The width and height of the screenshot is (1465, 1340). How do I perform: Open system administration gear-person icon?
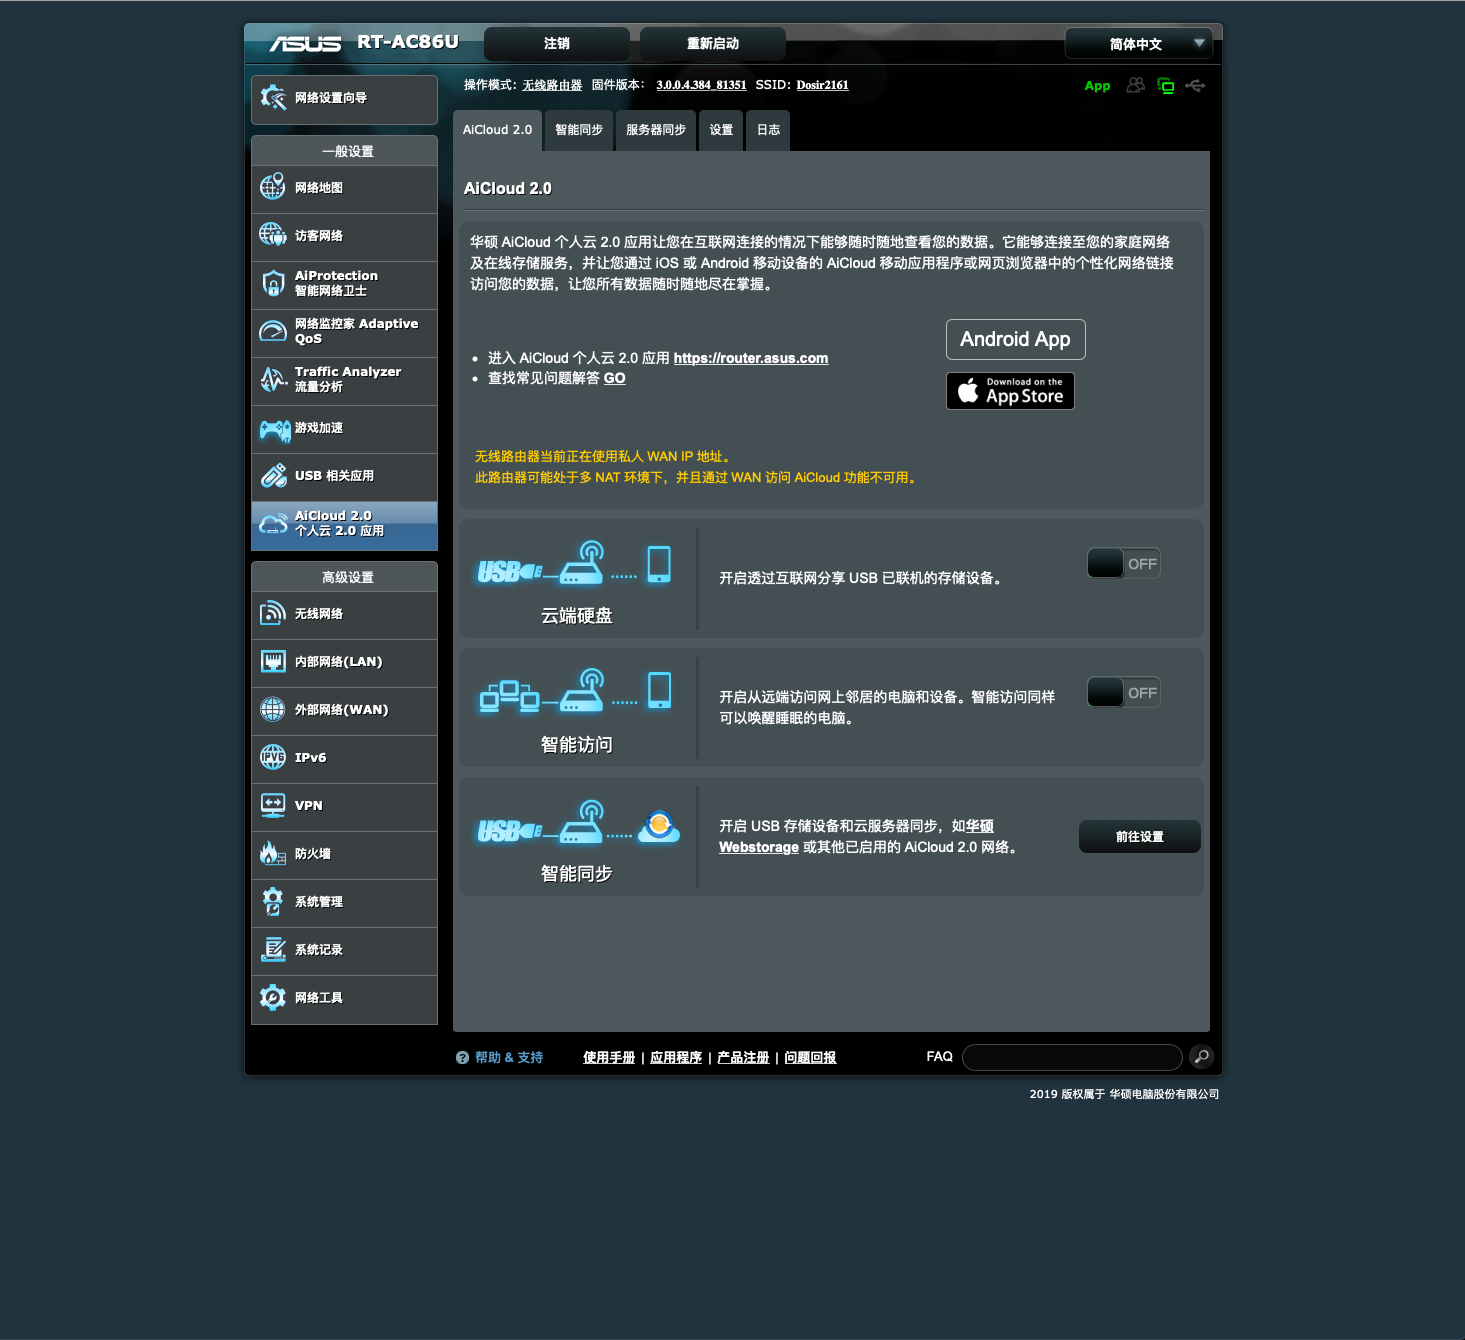tap(273, 901)
